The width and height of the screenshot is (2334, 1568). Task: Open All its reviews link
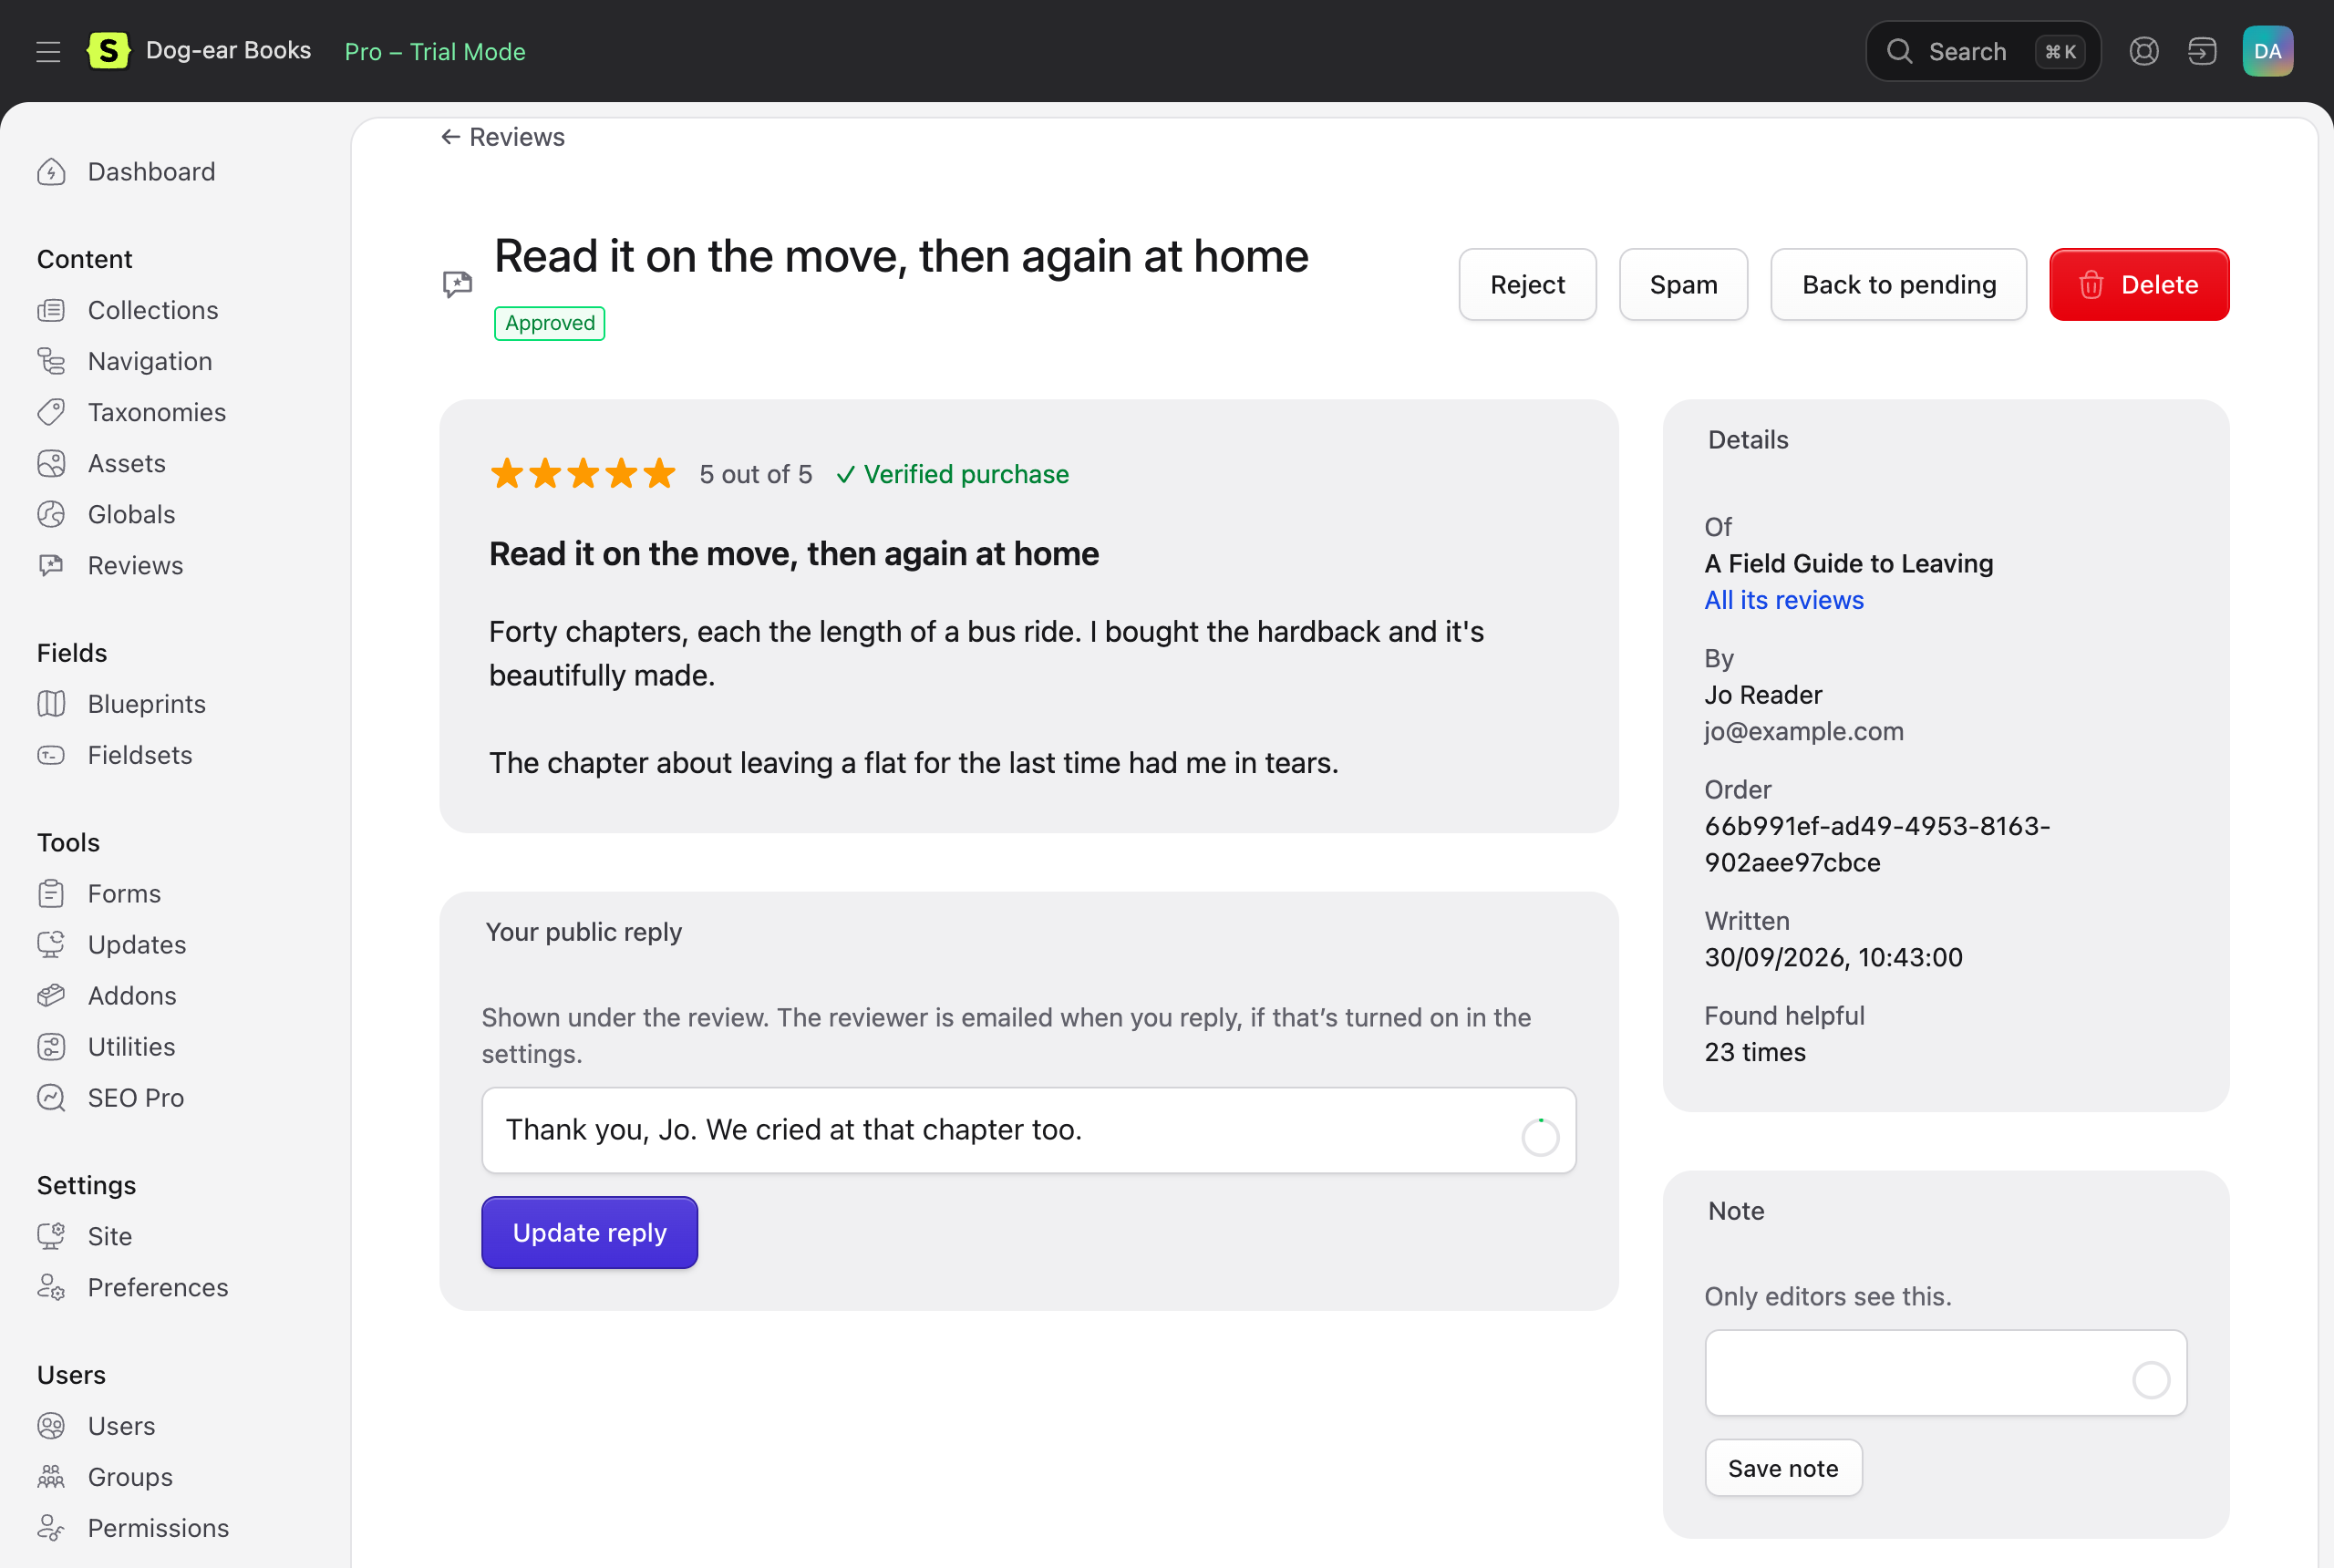click(x=1784, y=600)
